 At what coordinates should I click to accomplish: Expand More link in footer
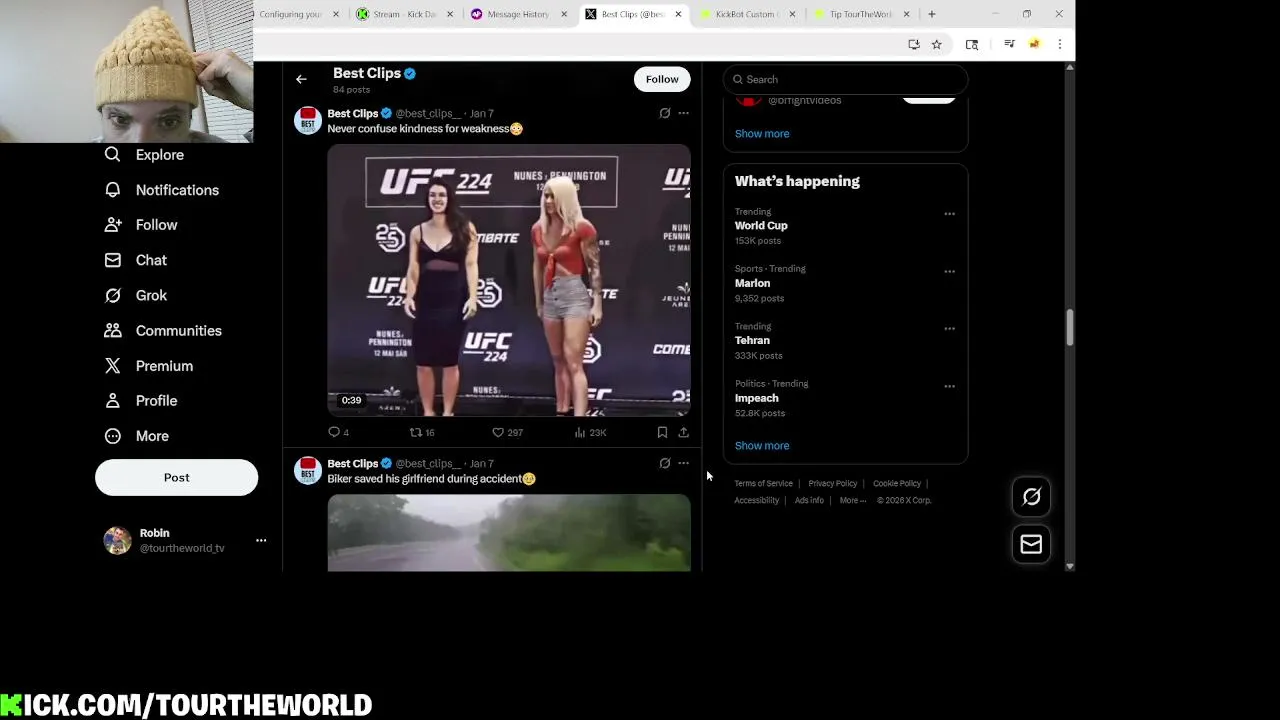point(853,500)
